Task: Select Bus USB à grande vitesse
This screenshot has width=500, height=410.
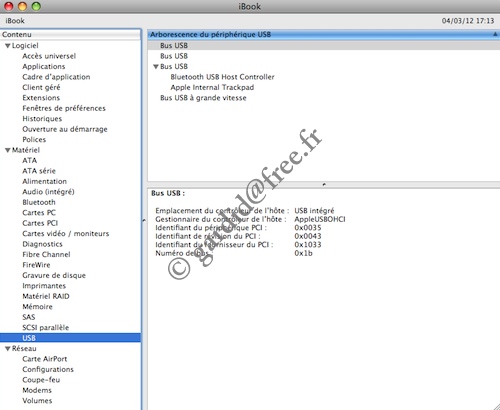Action: [x=203, y=98]
